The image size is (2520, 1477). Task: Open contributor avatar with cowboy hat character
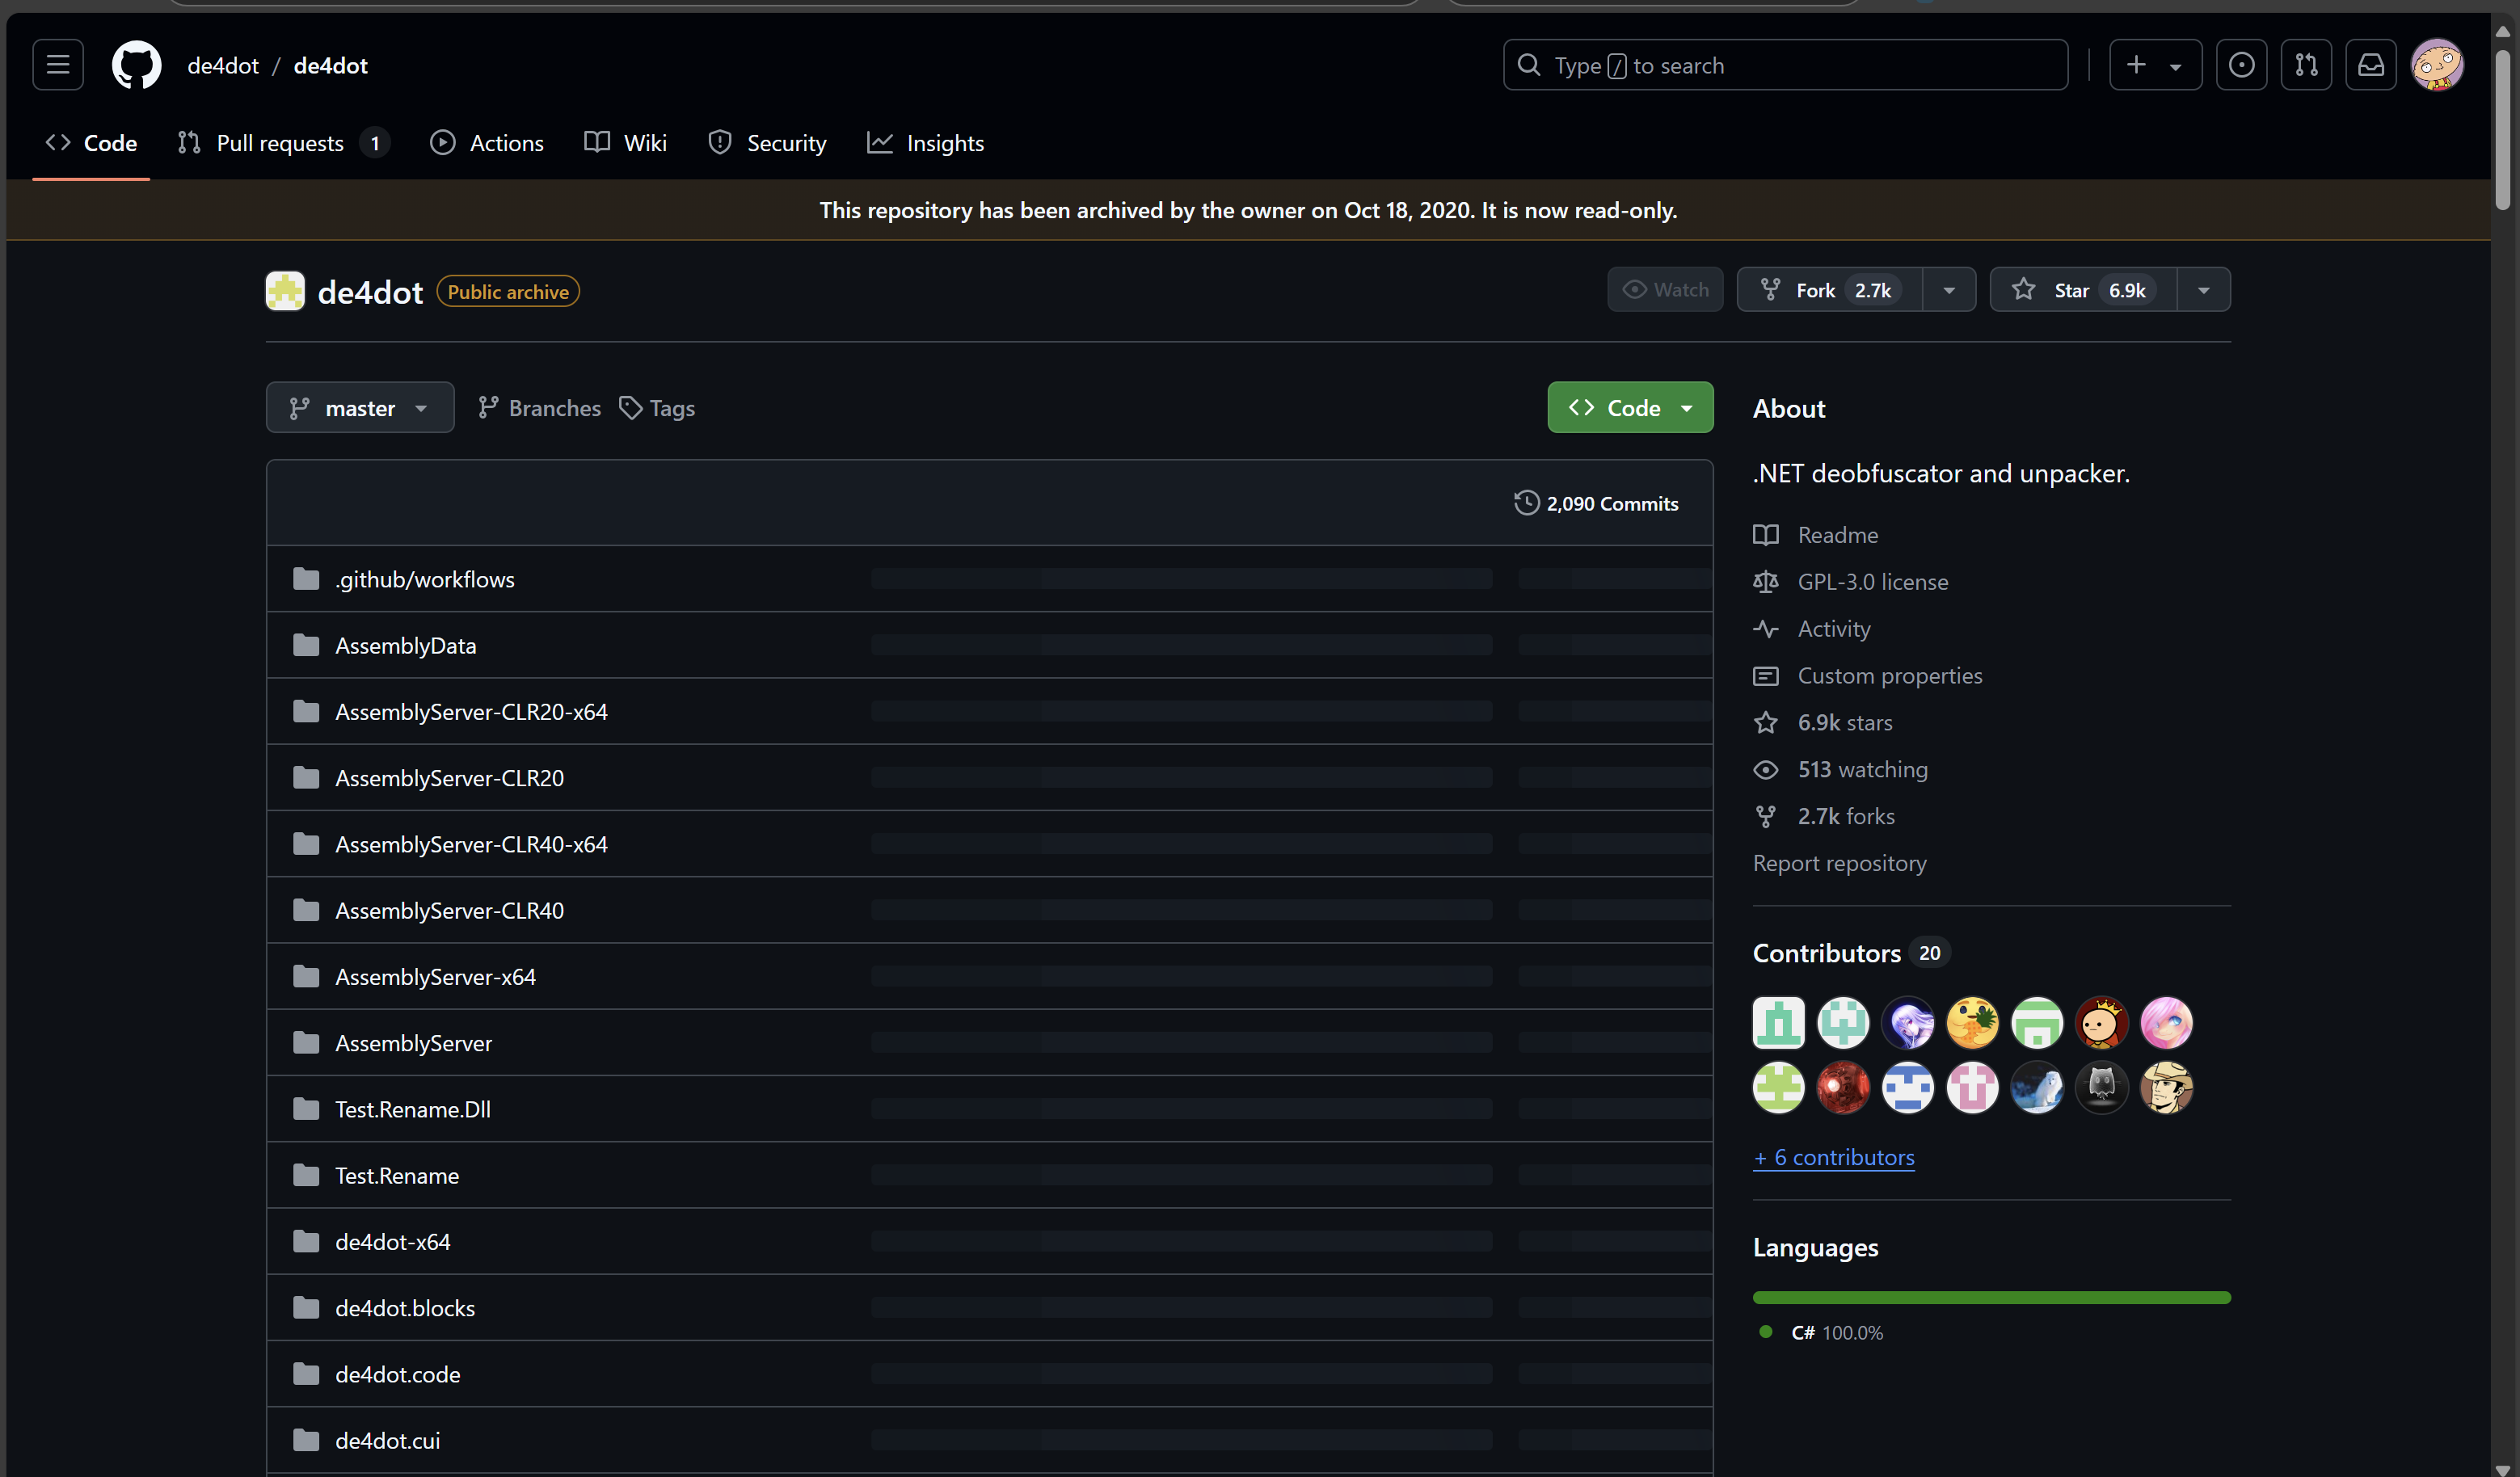pyautogui.click(x=2166, y=1087)
